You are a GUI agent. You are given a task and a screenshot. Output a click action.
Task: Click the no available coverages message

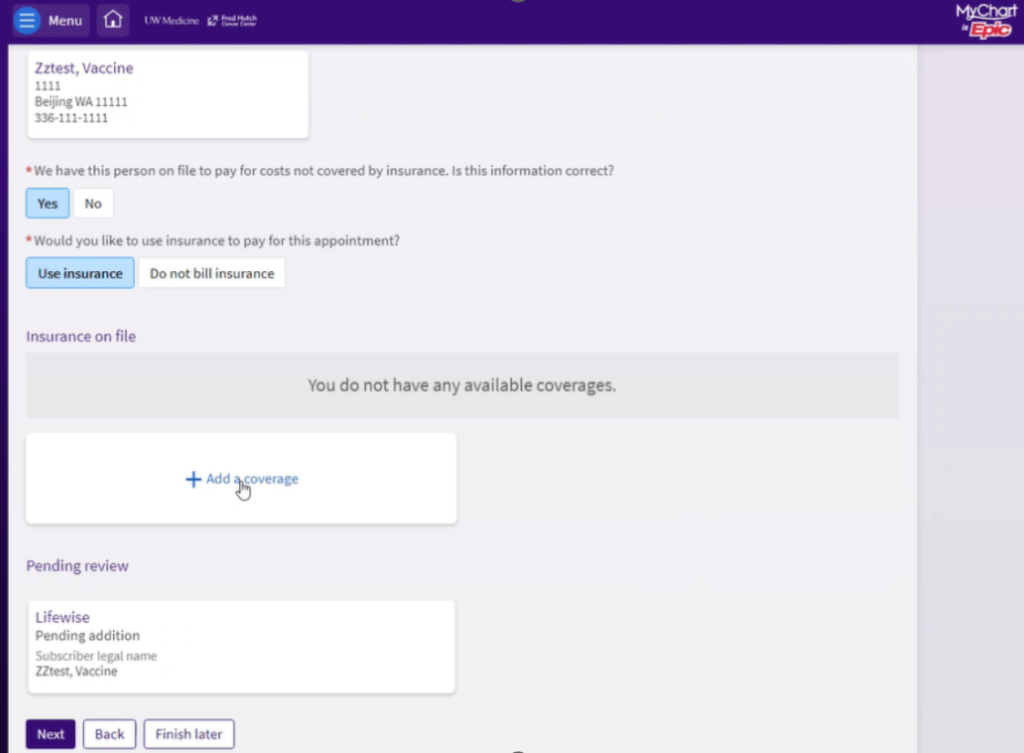[462, 385]
